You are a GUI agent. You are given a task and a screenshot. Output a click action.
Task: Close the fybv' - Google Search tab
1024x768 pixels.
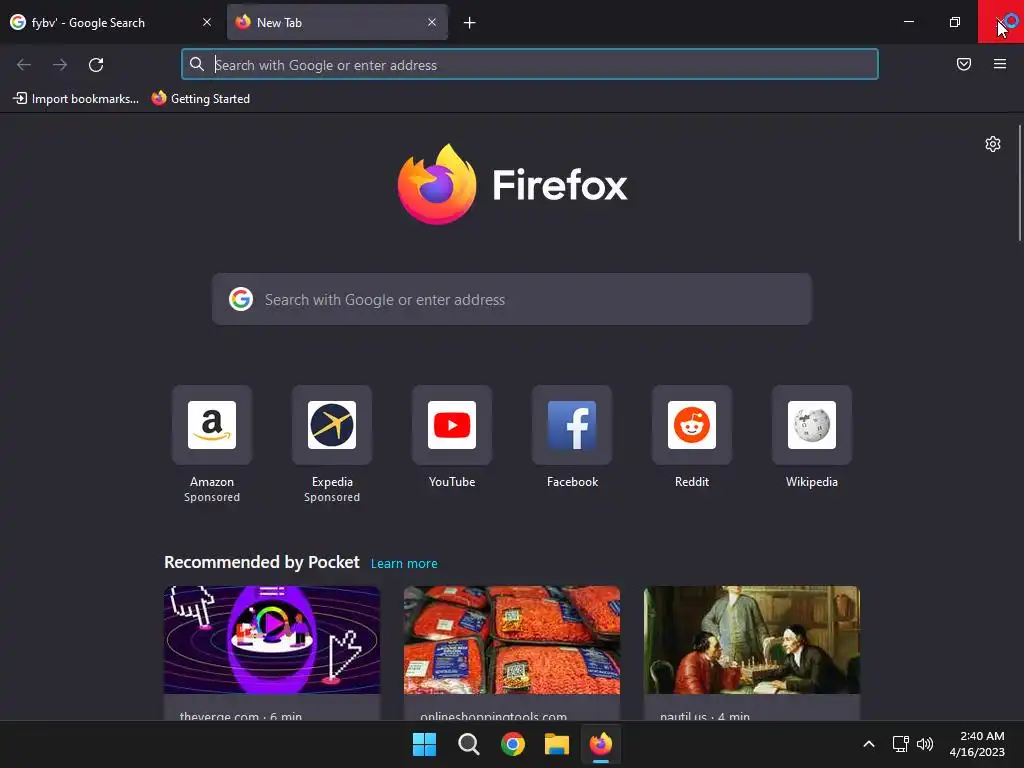pyautogui.click(x=207, y=22)
